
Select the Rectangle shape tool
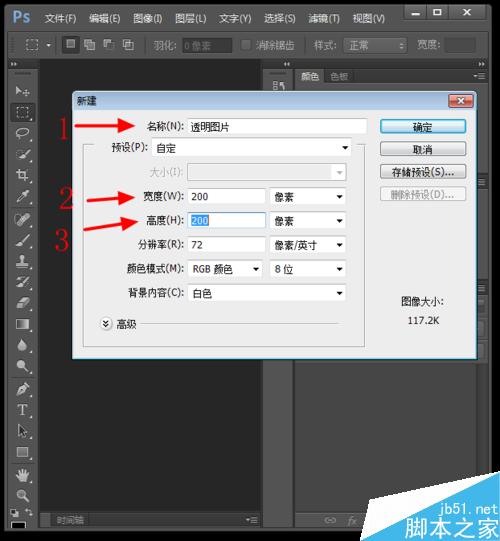22,452
